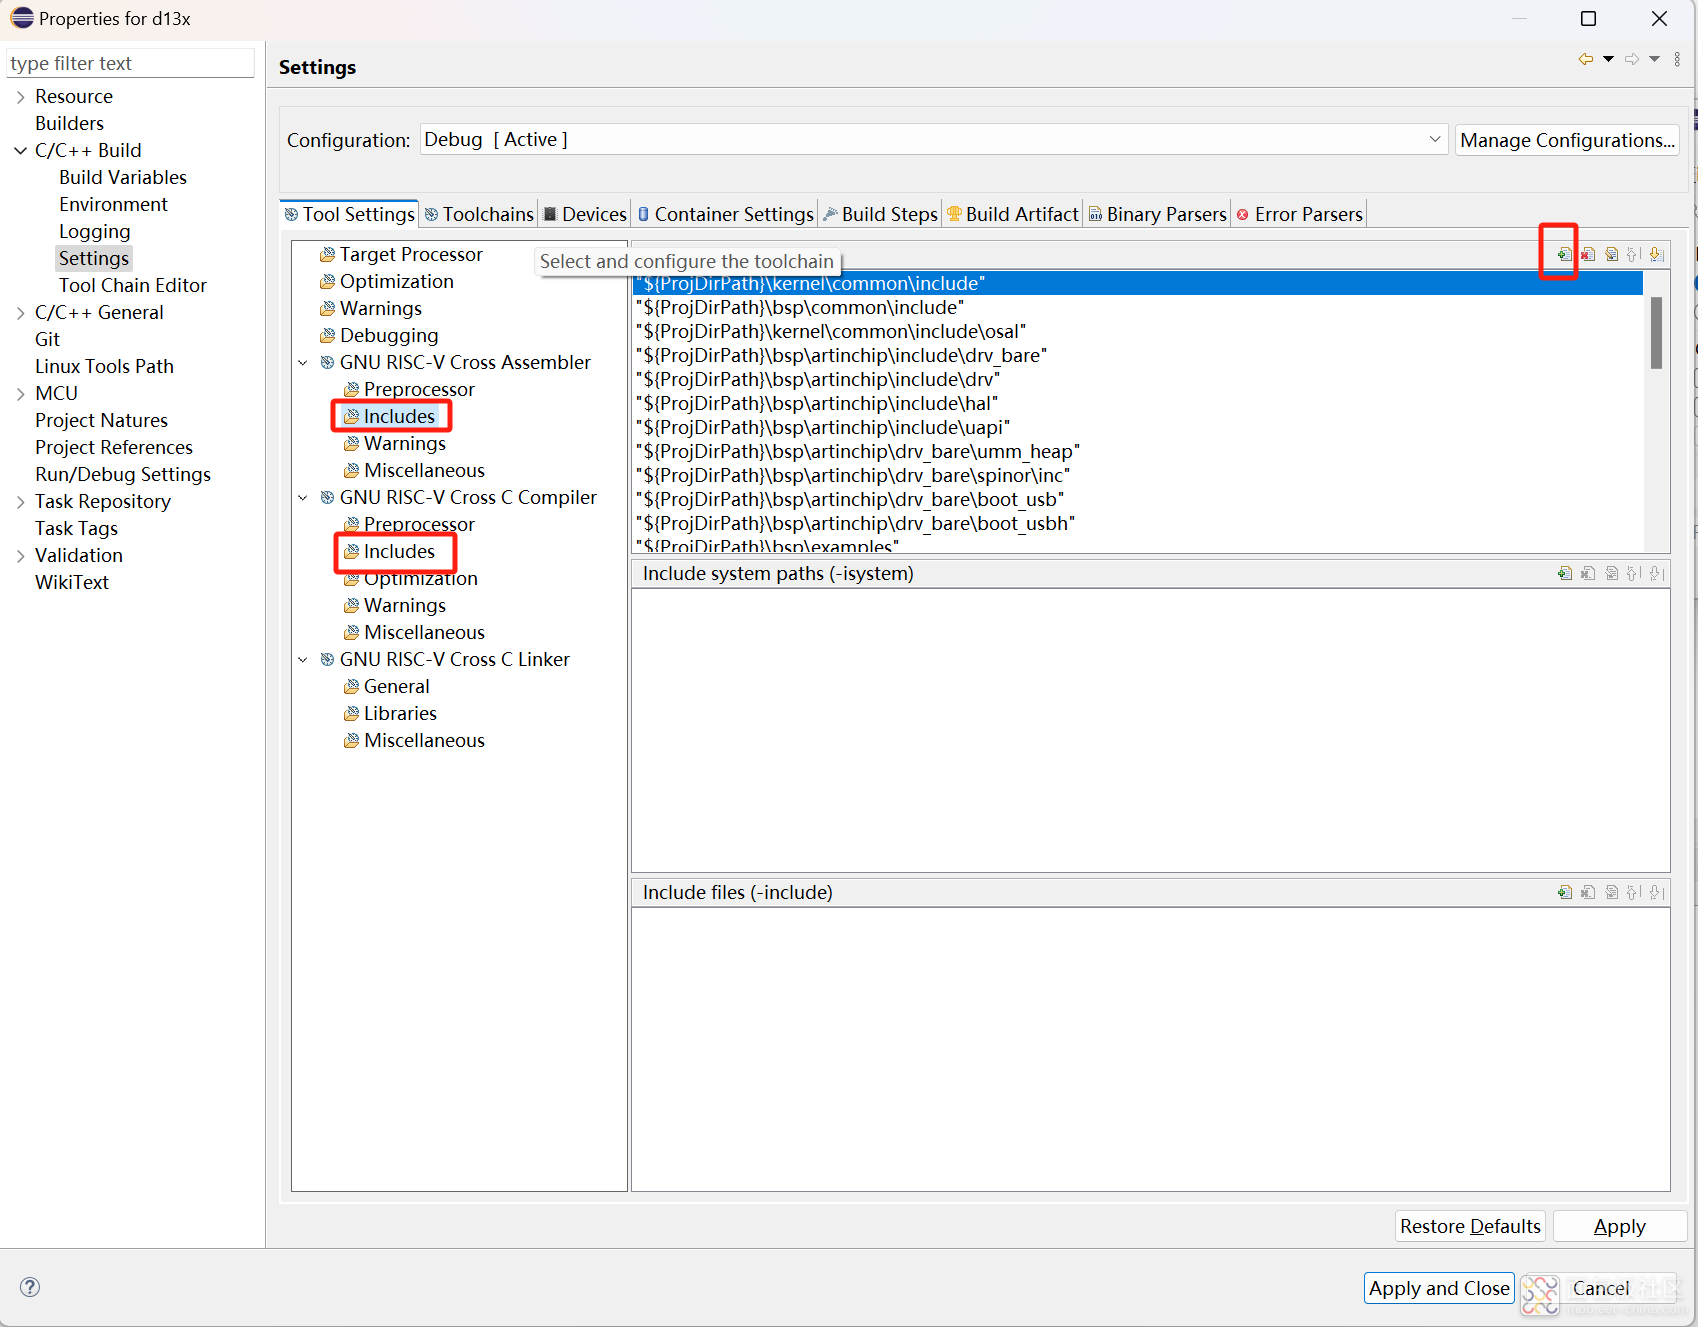The image size is (1698, 1327).
Task: Open the Binary Parsers tab
Action: 1157,214
